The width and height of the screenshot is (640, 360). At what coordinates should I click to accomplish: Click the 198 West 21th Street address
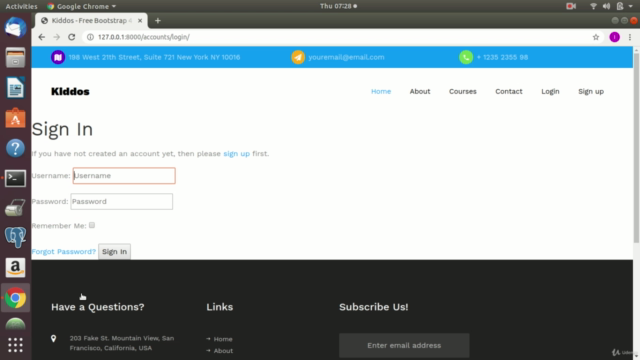(x=154, y=57)
